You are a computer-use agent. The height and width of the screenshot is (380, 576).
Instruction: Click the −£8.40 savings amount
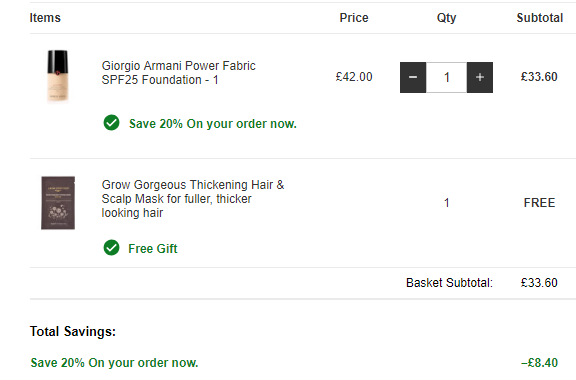coord(539,363)
